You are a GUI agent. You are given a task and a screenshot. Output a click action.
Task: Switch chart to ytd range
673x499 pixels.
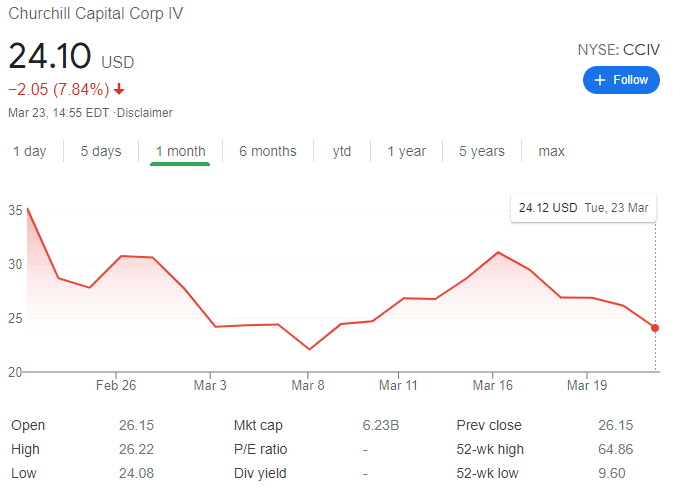coord(342,151)
